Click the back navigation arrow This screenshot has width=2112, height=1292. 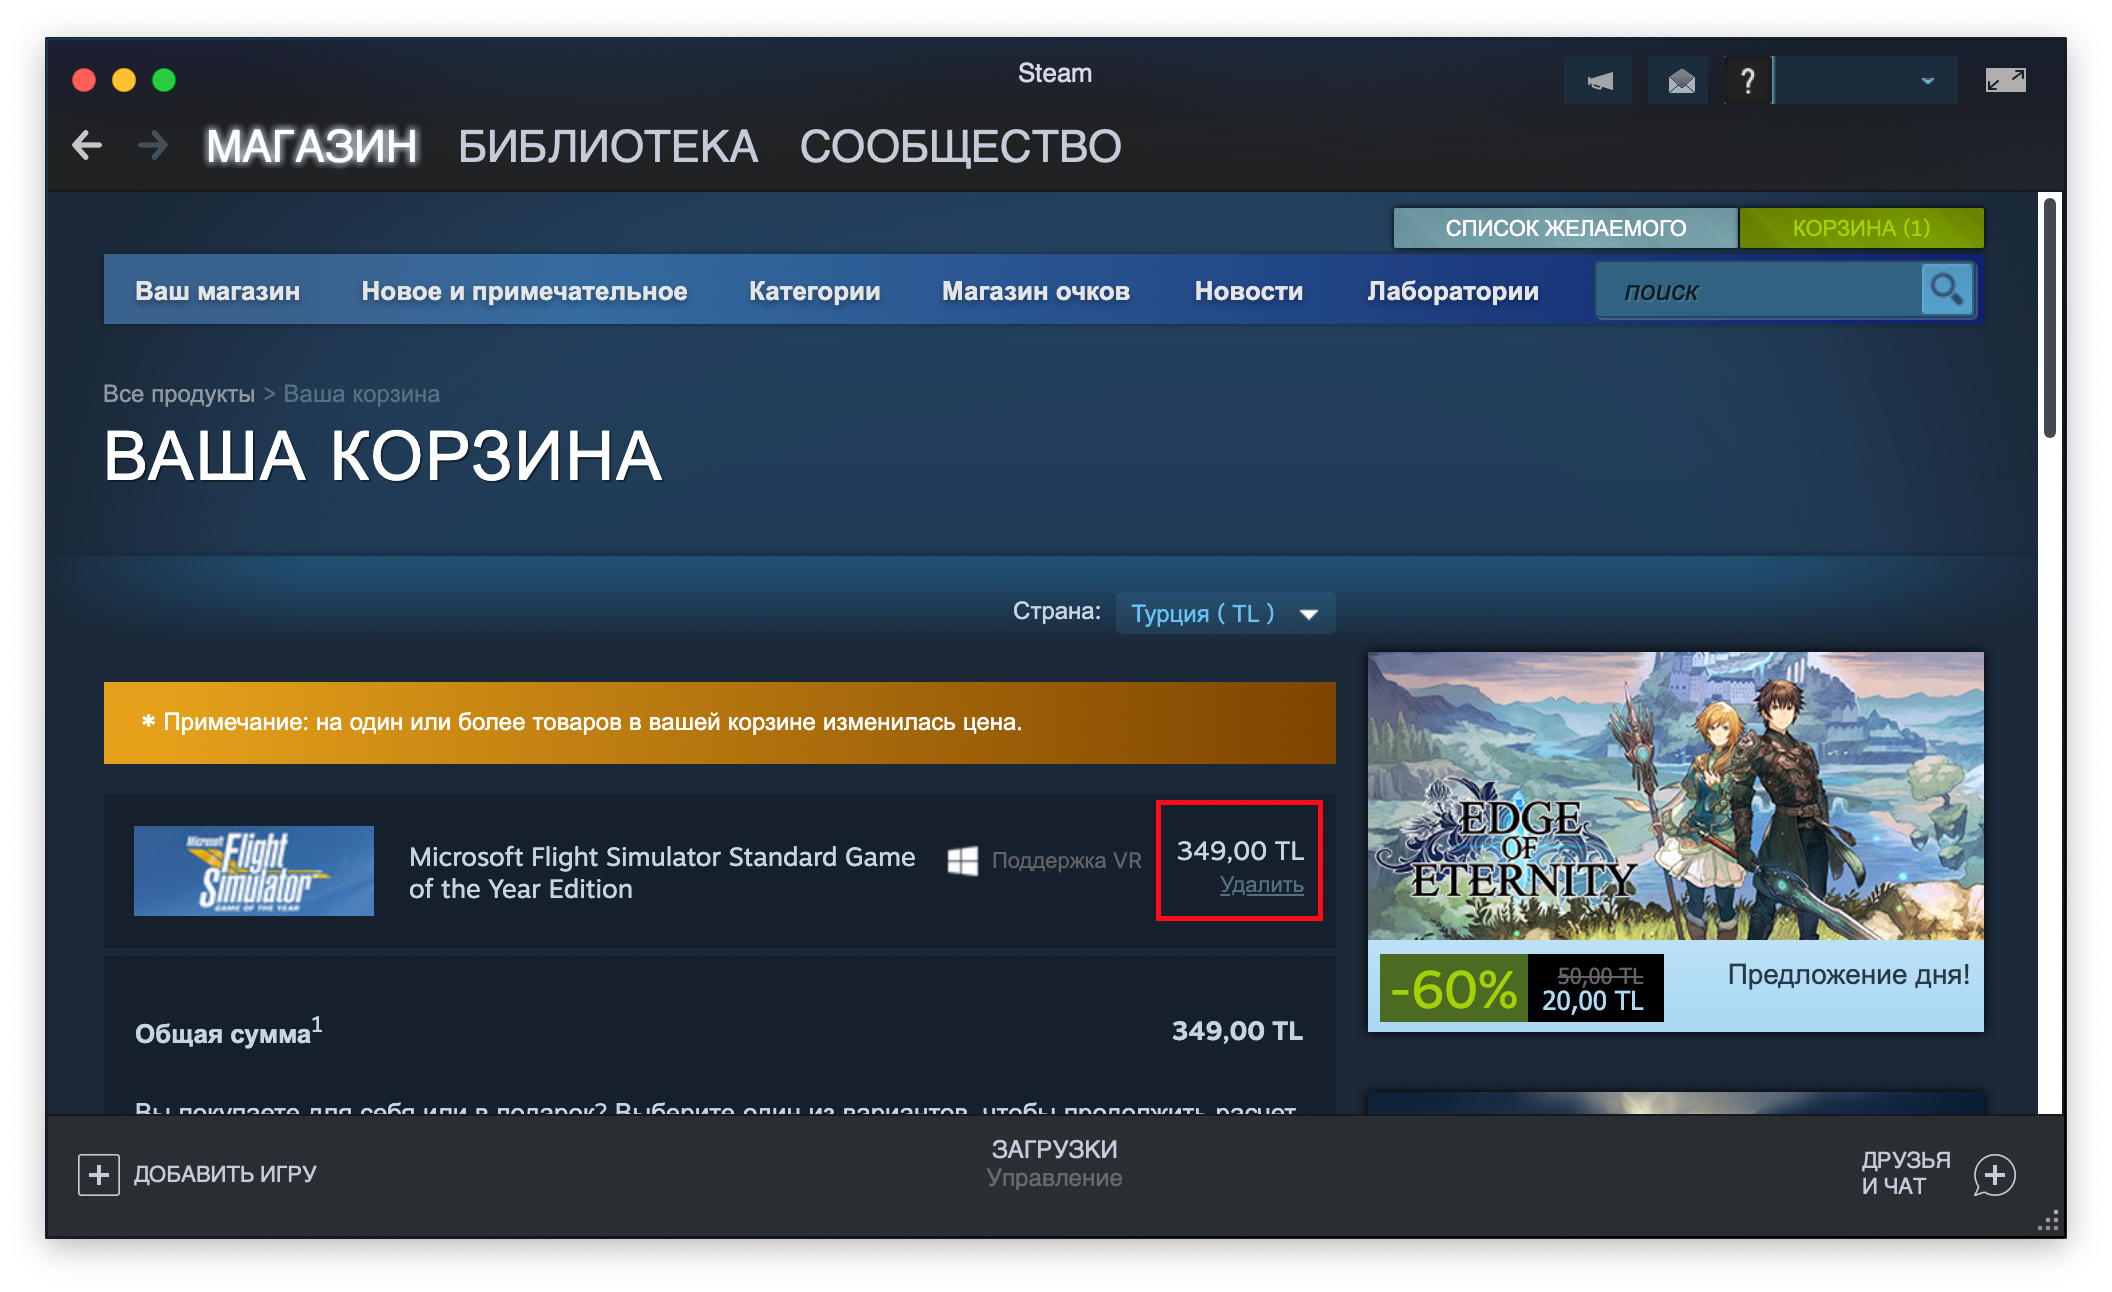pos(88,146)
